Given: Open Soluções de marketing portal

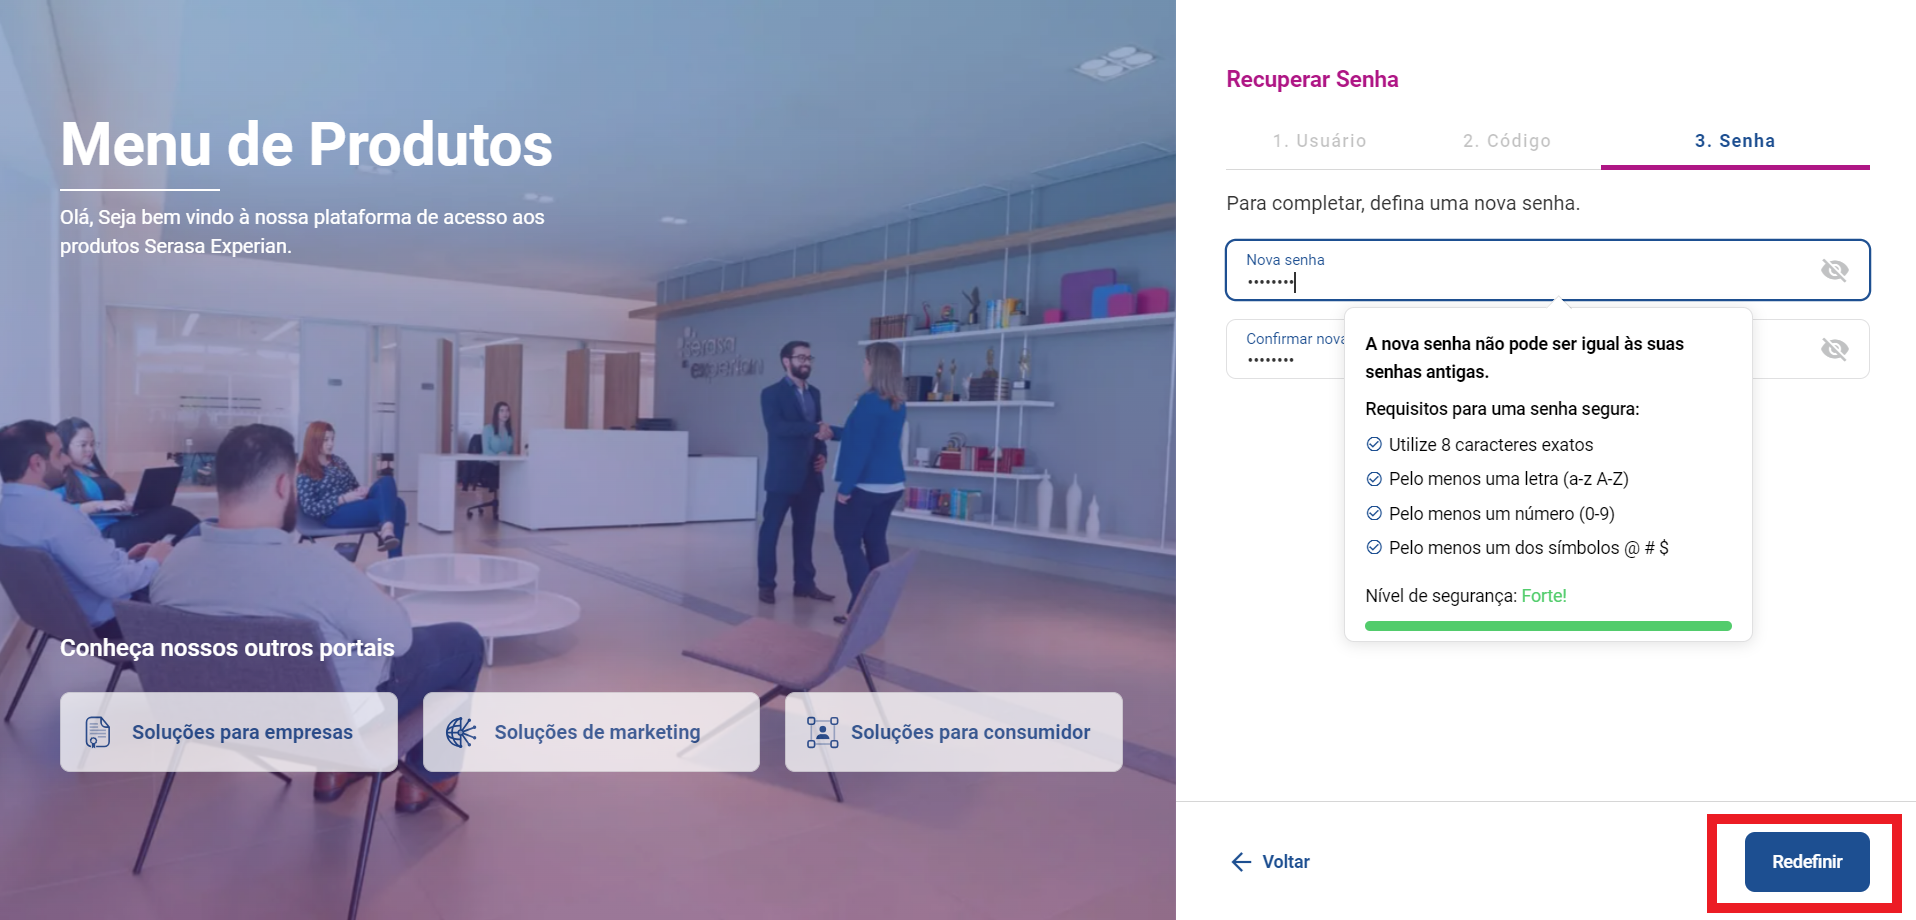Looking at the screenshot, I should coord(591,732).
